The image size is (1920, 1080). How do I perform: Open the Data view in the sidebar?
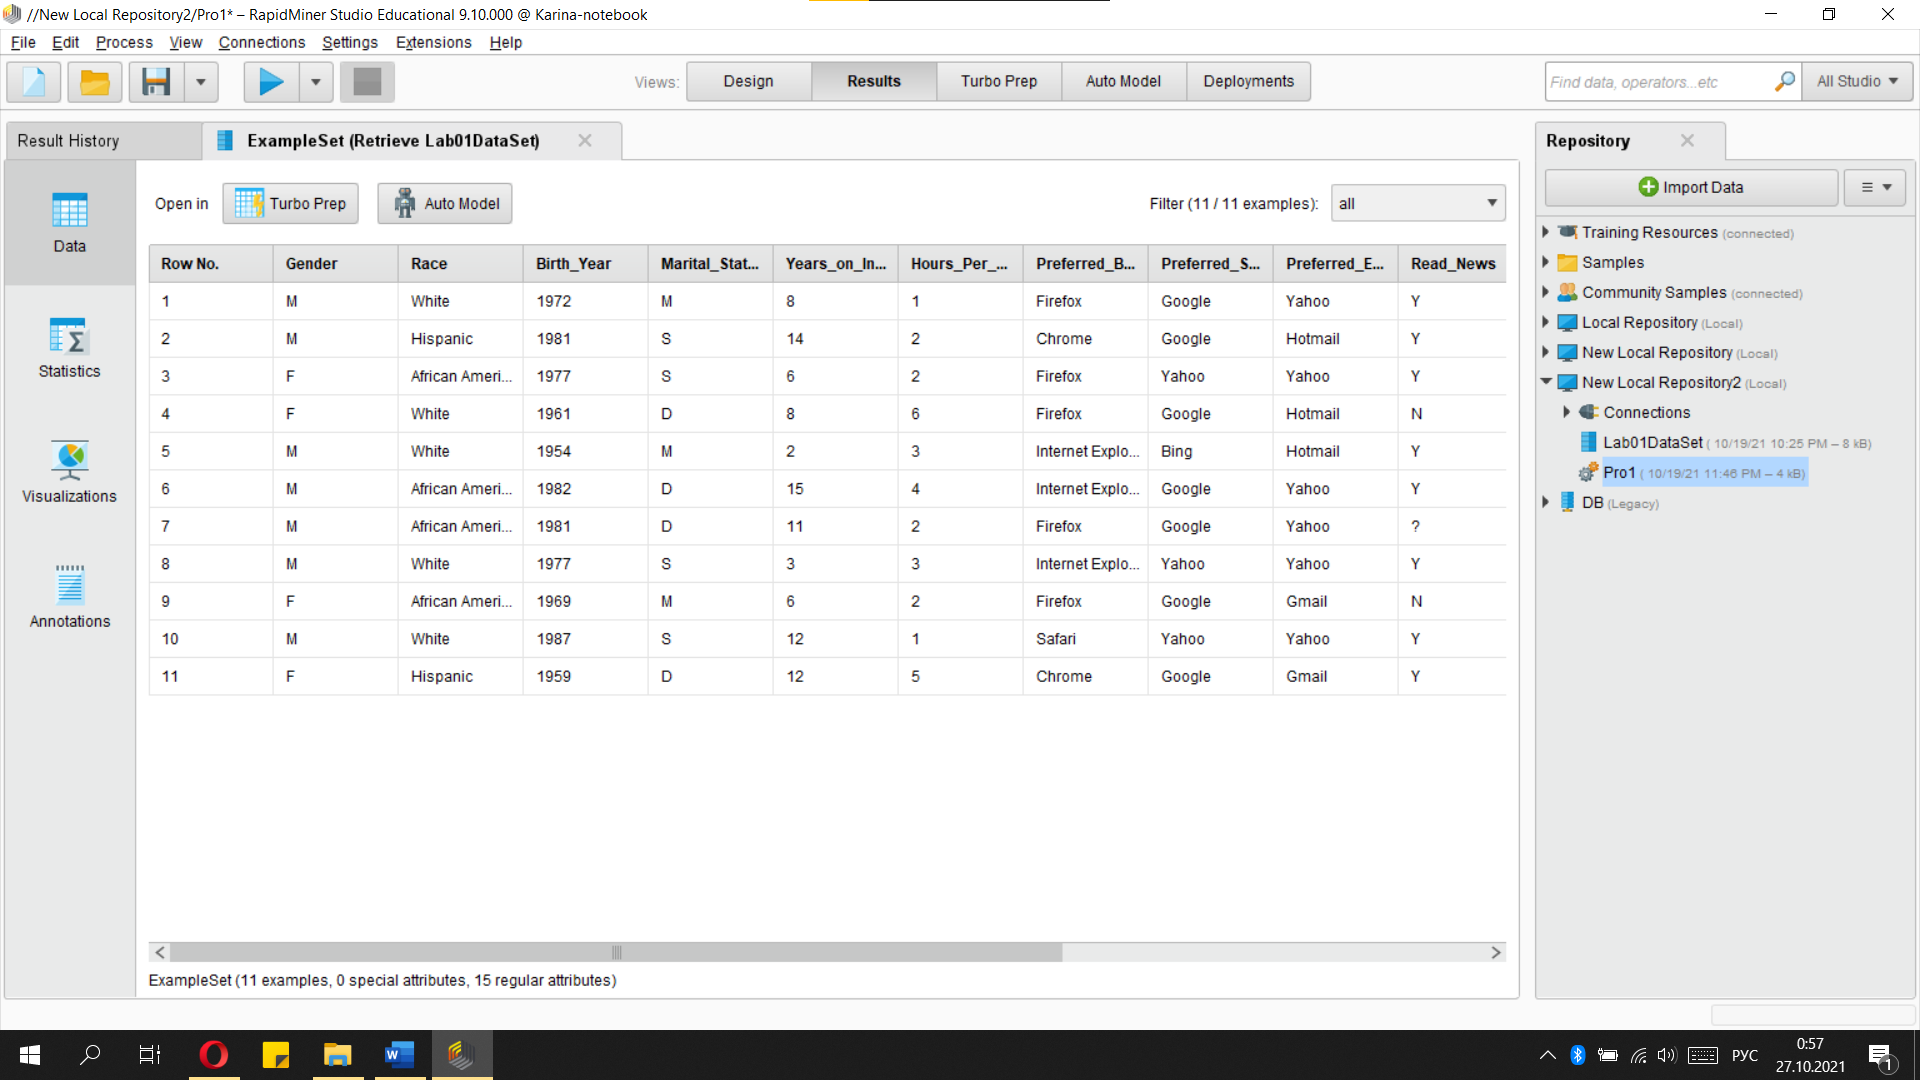(x=69, y=223)
